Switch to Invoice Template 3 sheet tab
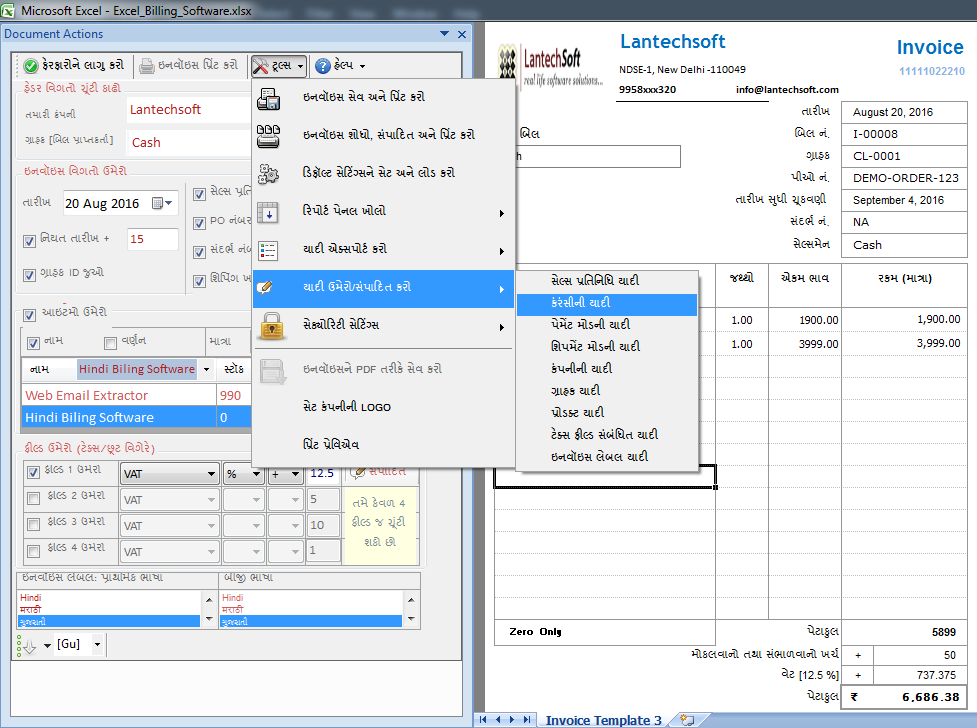Screen dimensions: 977x728 [603, 721]
